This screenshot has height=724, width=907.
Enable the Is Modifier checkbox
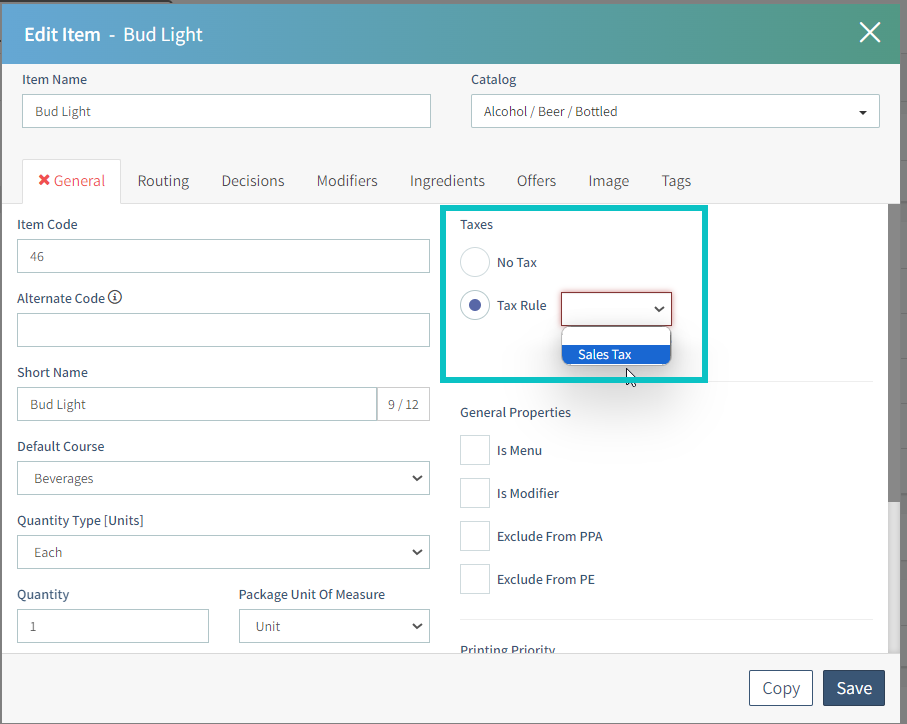point(475,494)
